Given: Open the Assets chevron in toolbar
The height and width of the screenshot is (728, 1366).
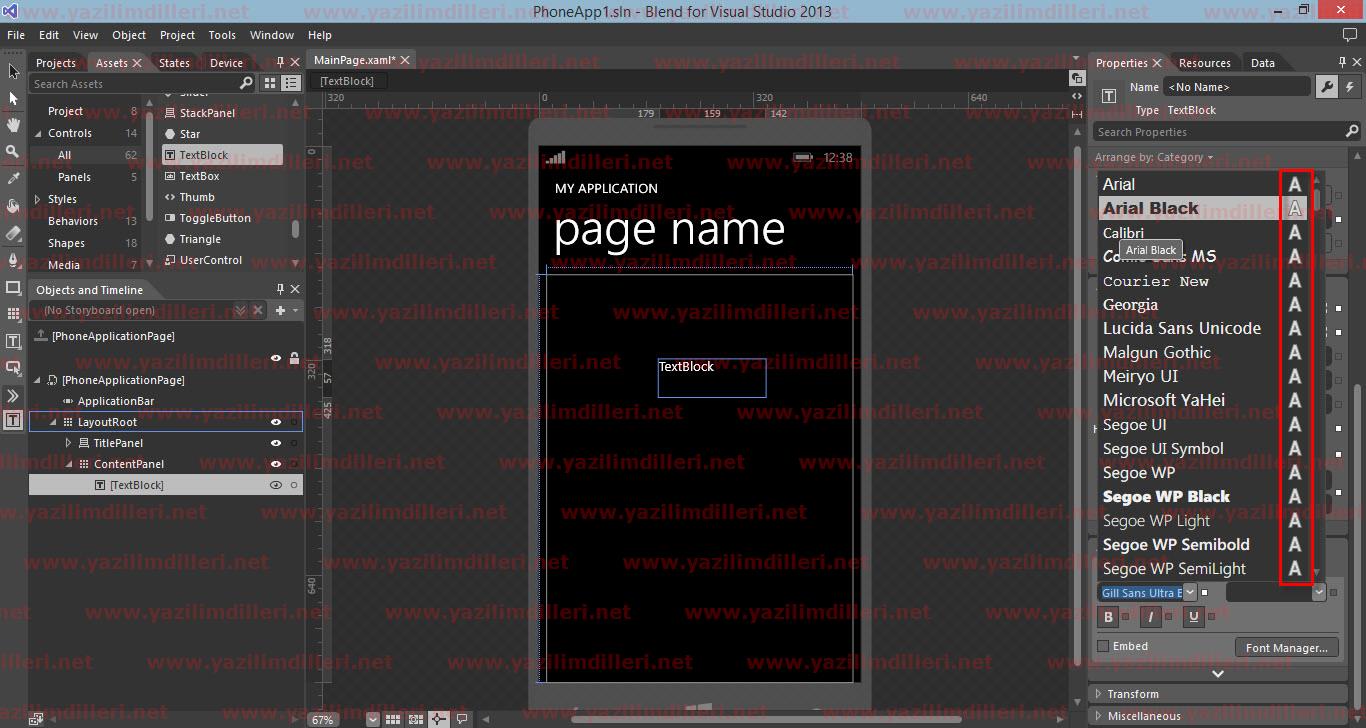Looking at the screenshot, I should (x=13, y=396).
